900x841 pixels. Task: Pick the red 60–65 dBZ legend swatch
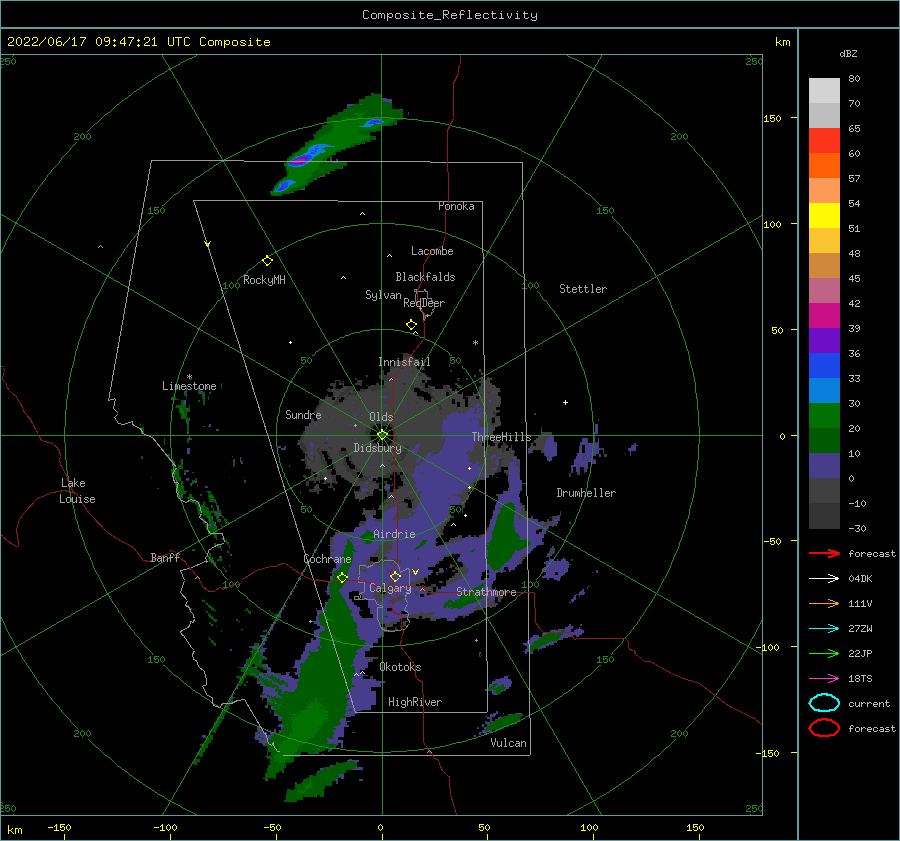point(824,141)
